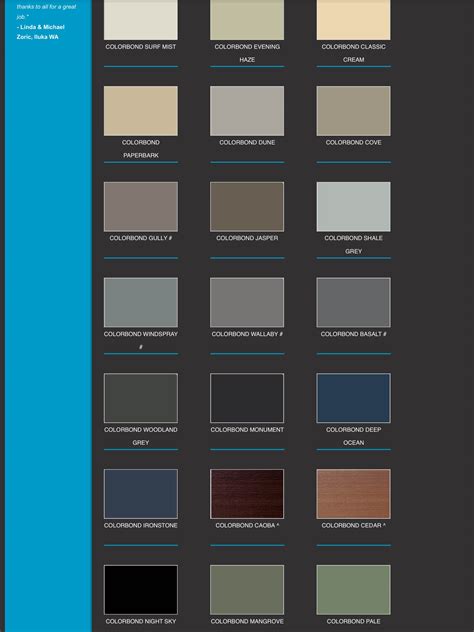Click the 'COLORBOND IRONSTONE' label text
Viewport: 474px width, 632px height.
pyautogui.click(x=141, y=525)
